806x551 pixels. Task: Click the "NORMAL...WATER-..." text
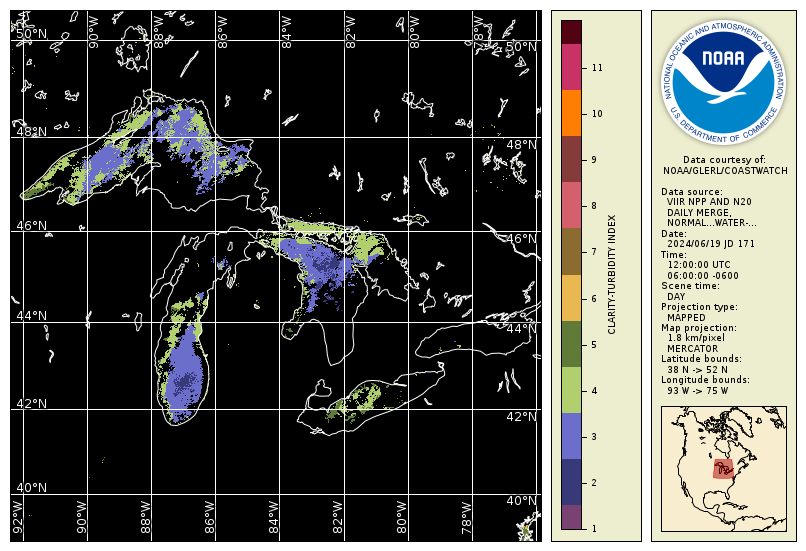pos(711,223)
